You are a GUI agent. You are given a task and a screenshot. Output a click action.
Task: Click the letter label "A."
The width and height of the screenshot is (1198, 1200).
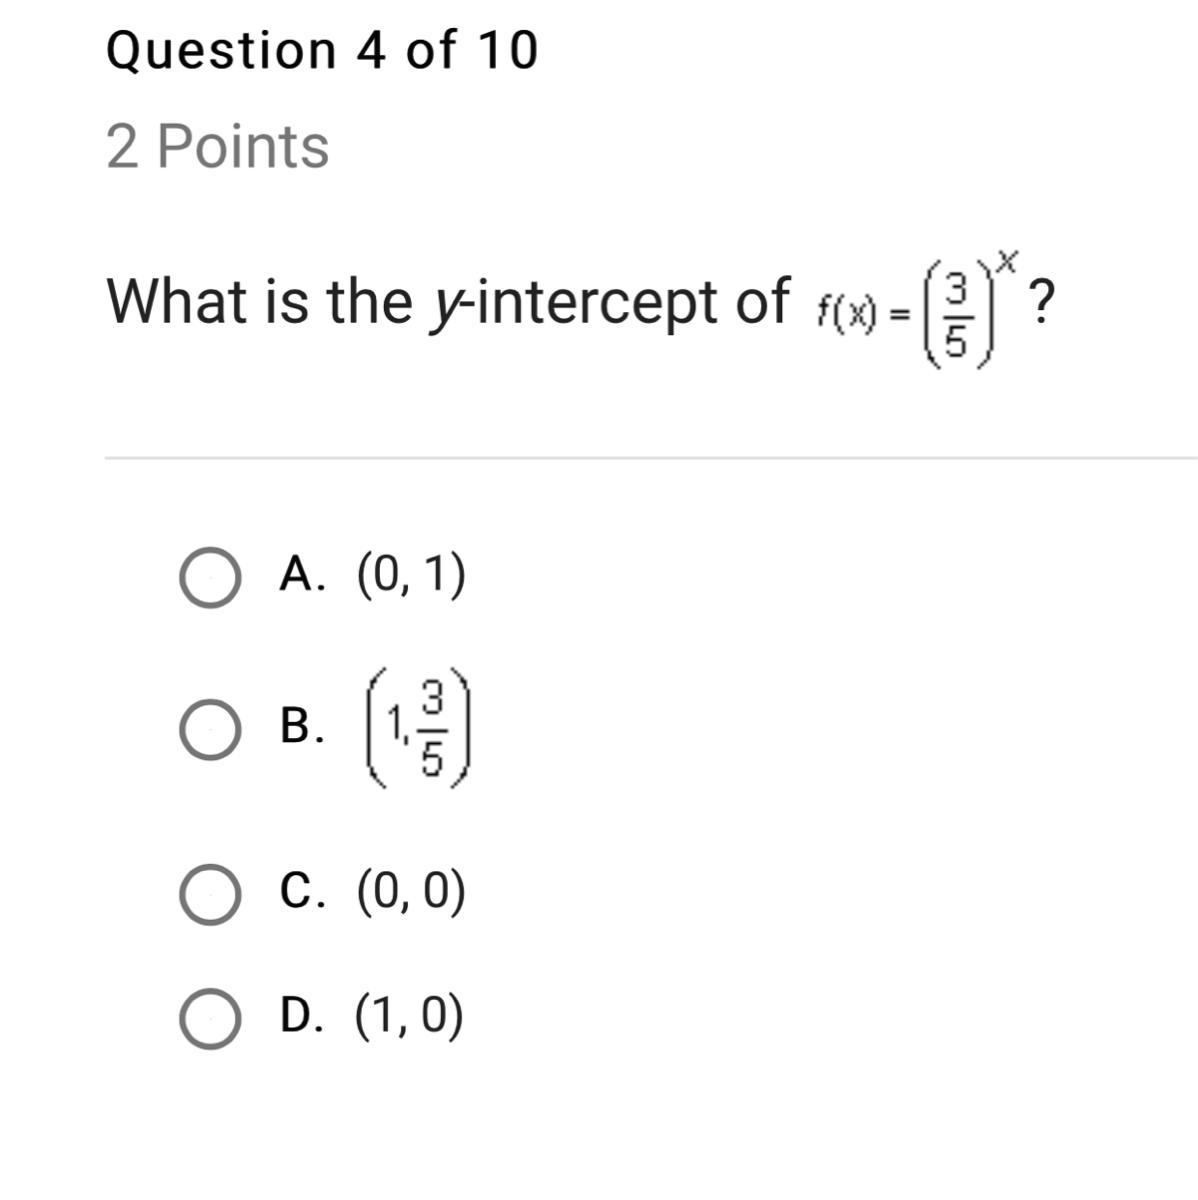pos(303,574)
